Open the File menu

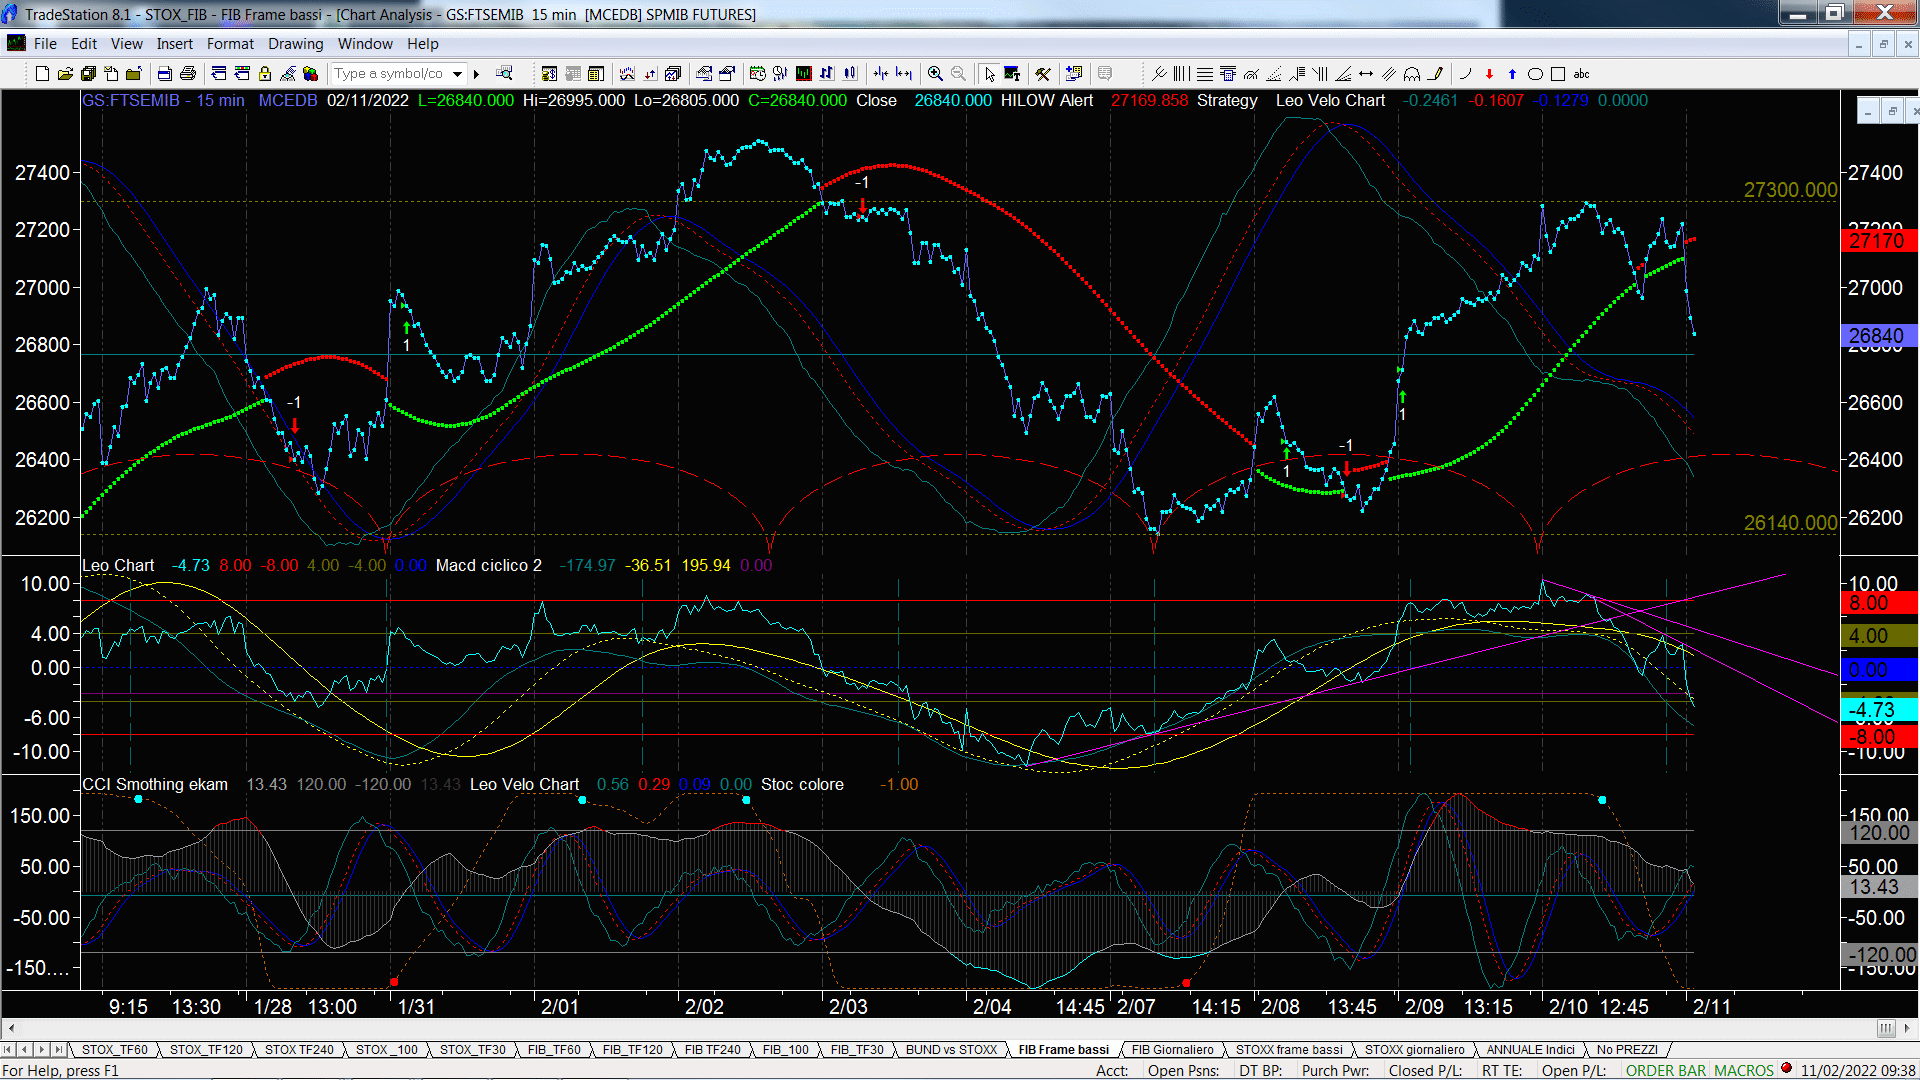(45, 44)
